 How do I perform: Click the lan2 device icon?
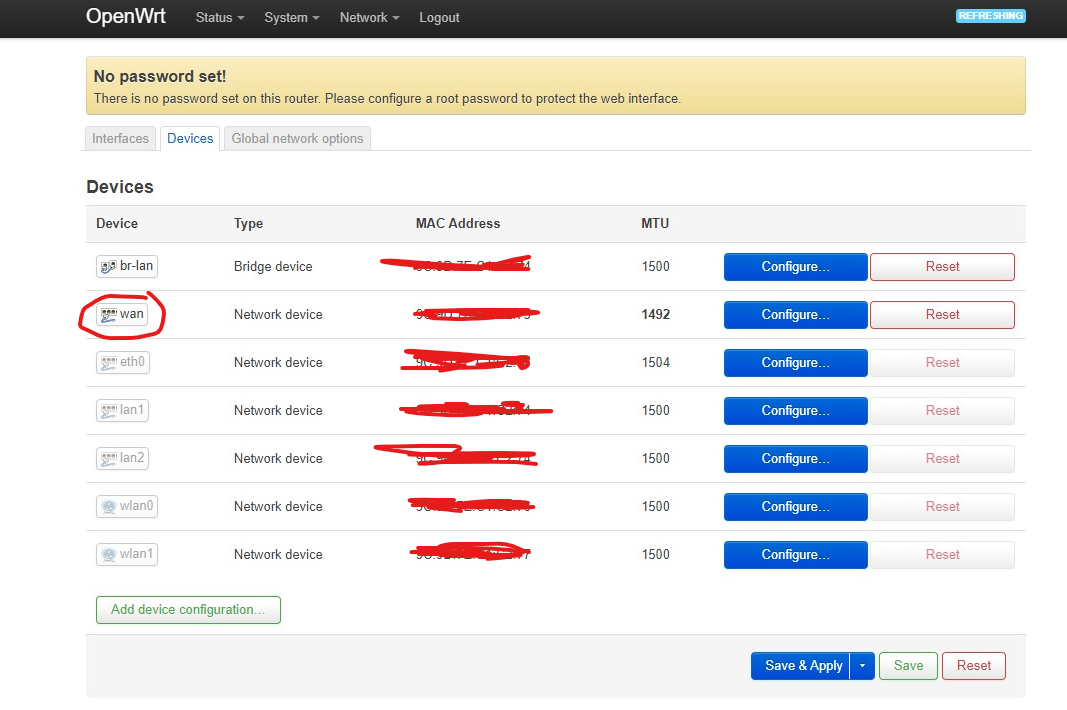109,458
